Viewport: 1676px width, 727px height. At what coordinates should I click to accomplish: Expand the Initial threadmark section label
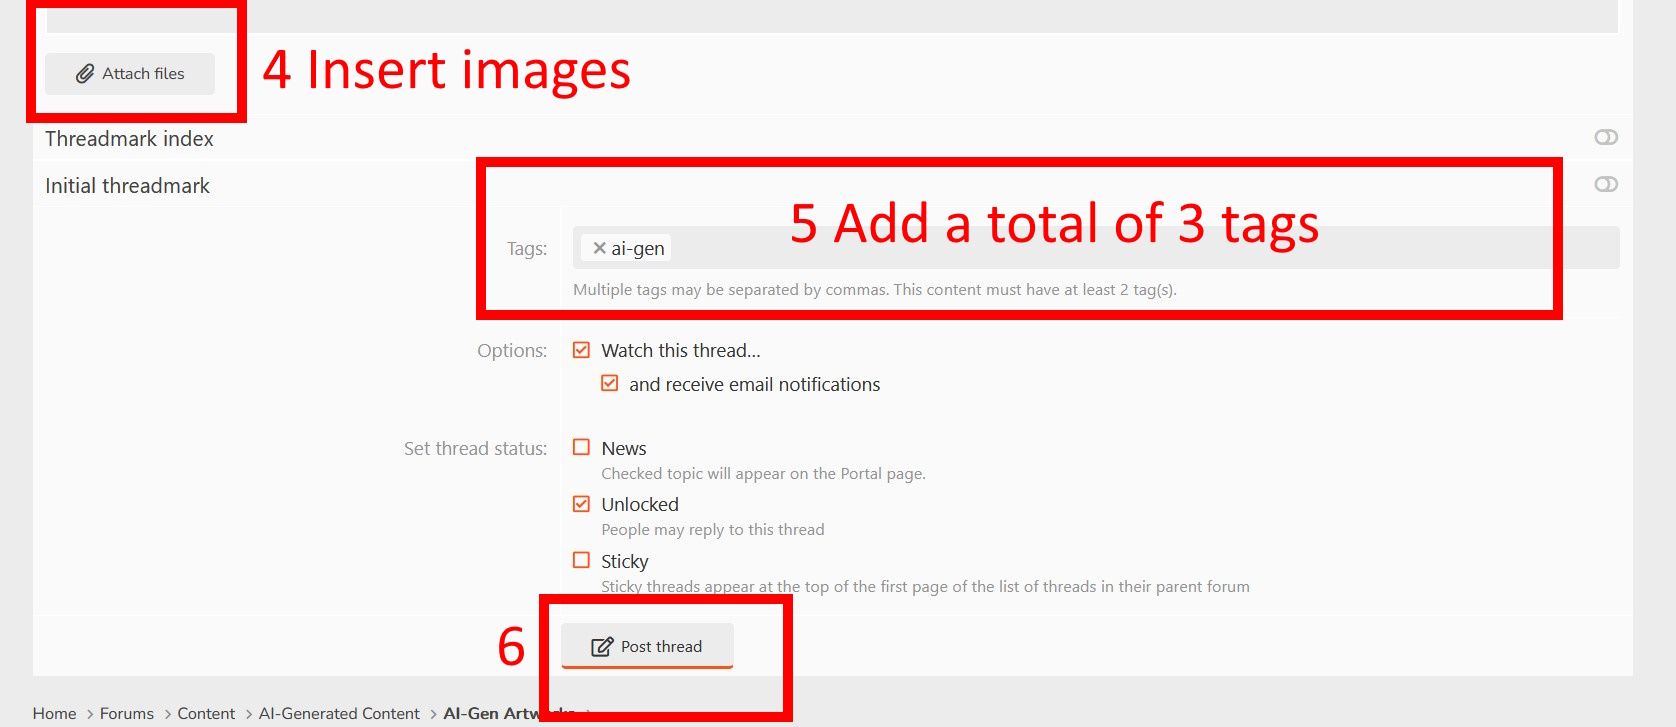127,186
